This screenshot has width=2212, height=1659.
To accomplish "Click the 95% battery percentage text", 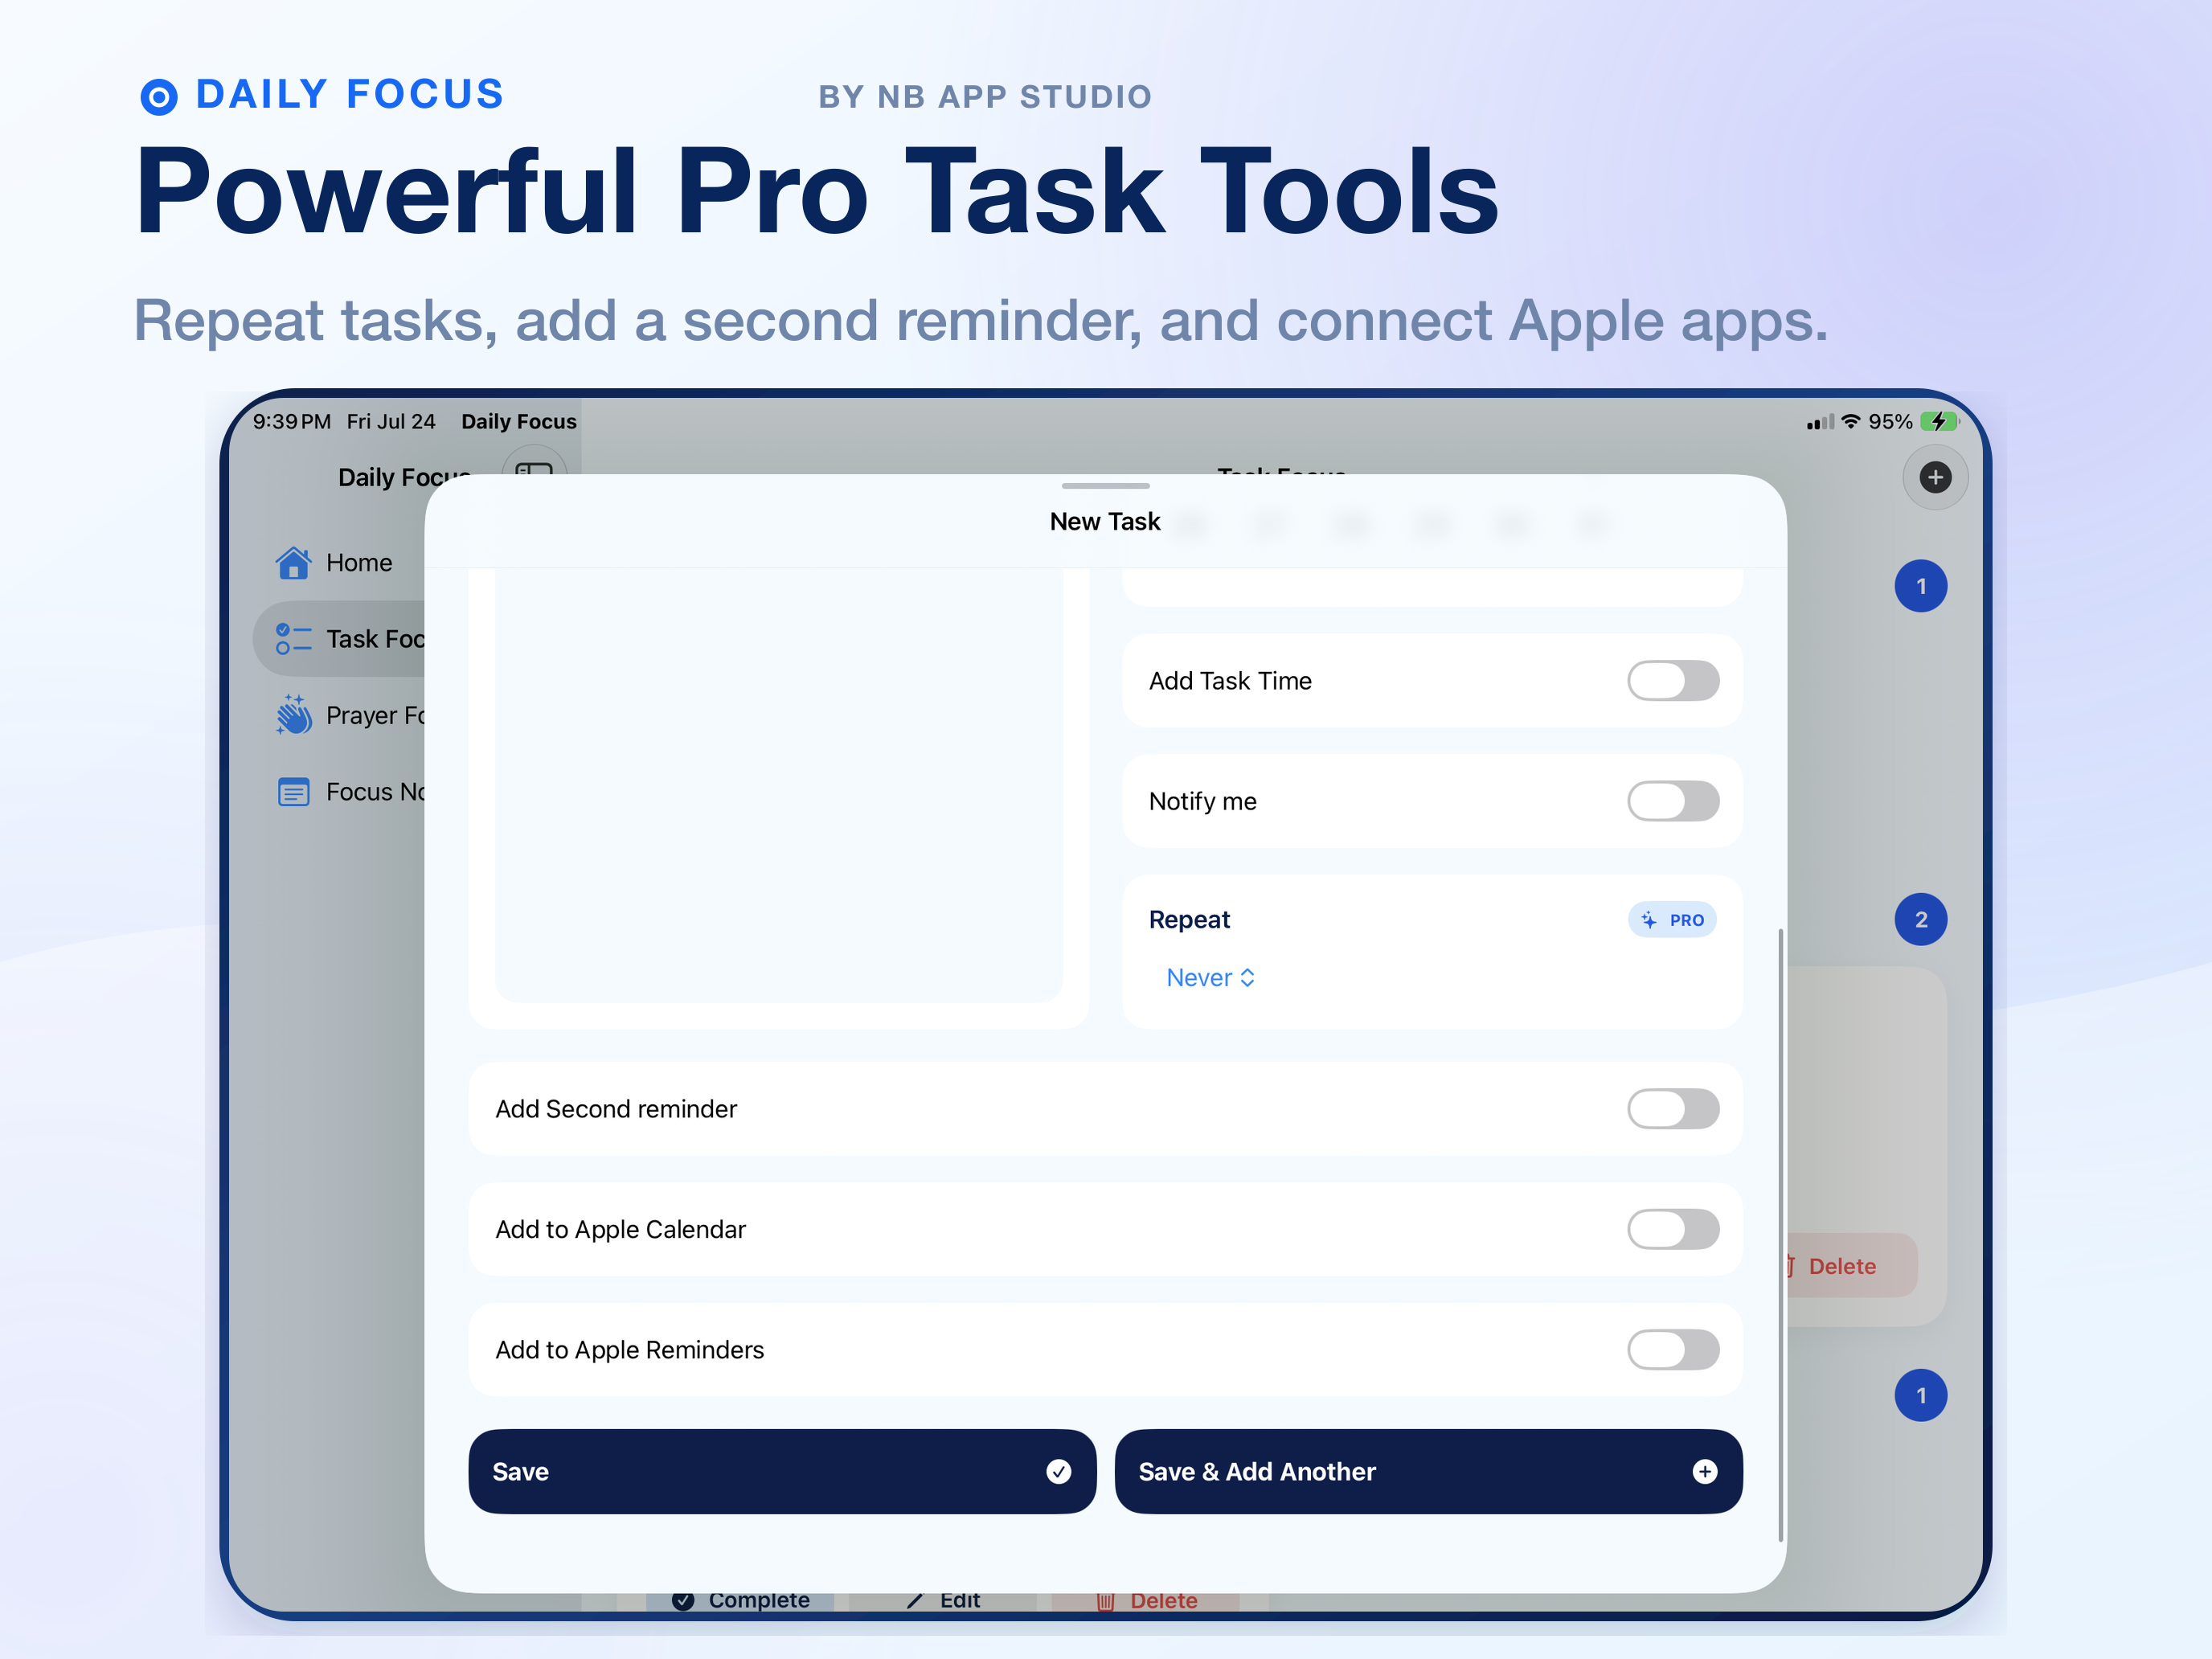I will tap(1890, 422).
